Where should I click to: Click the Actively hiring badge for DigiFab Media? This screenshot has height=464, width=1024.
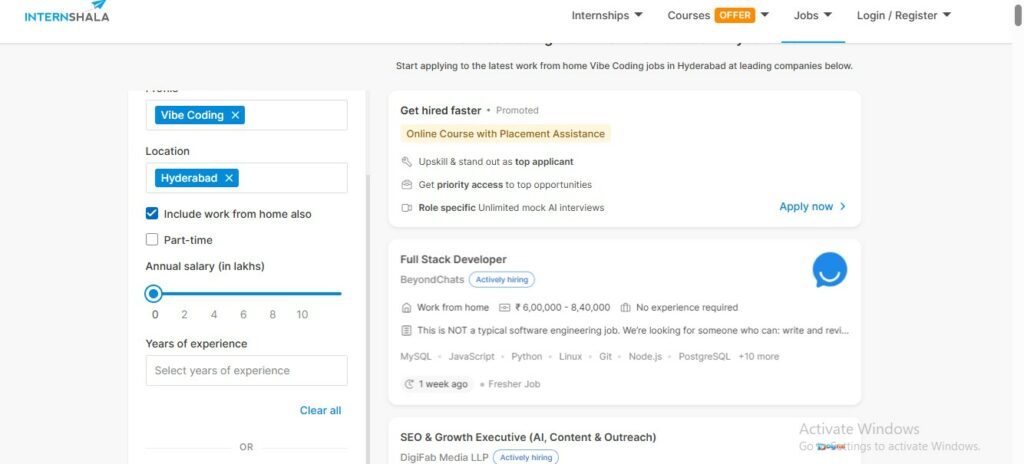[x=526, y=457]
